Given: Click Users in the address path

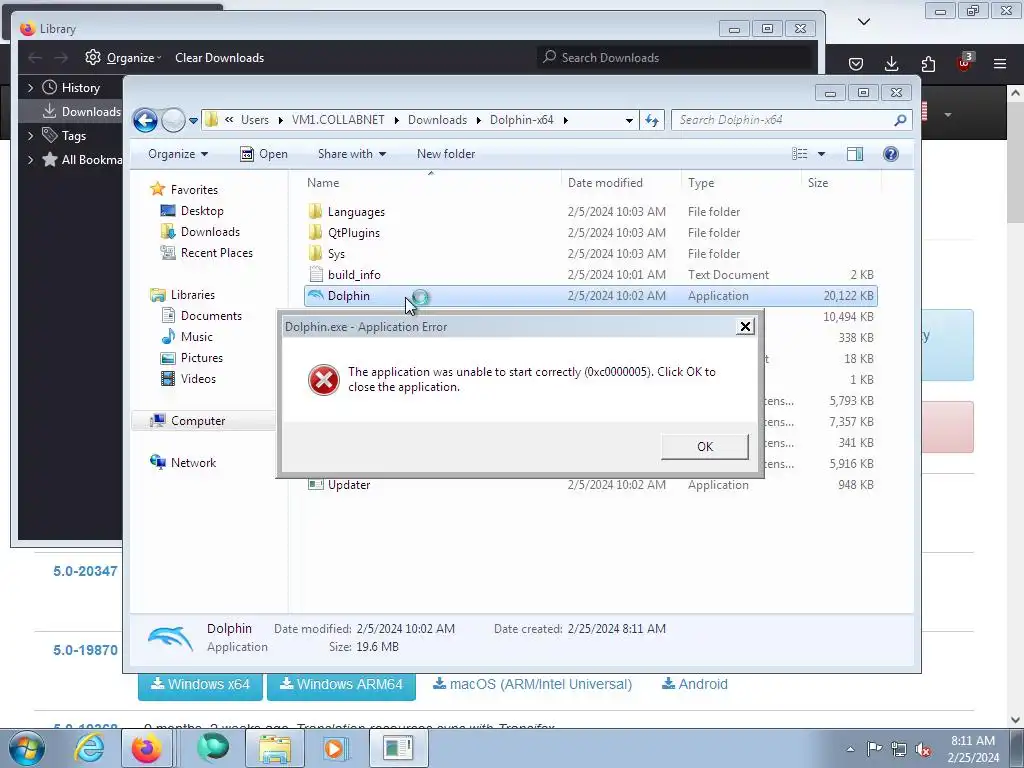Looking at the screenshot, I should [255, 120].
